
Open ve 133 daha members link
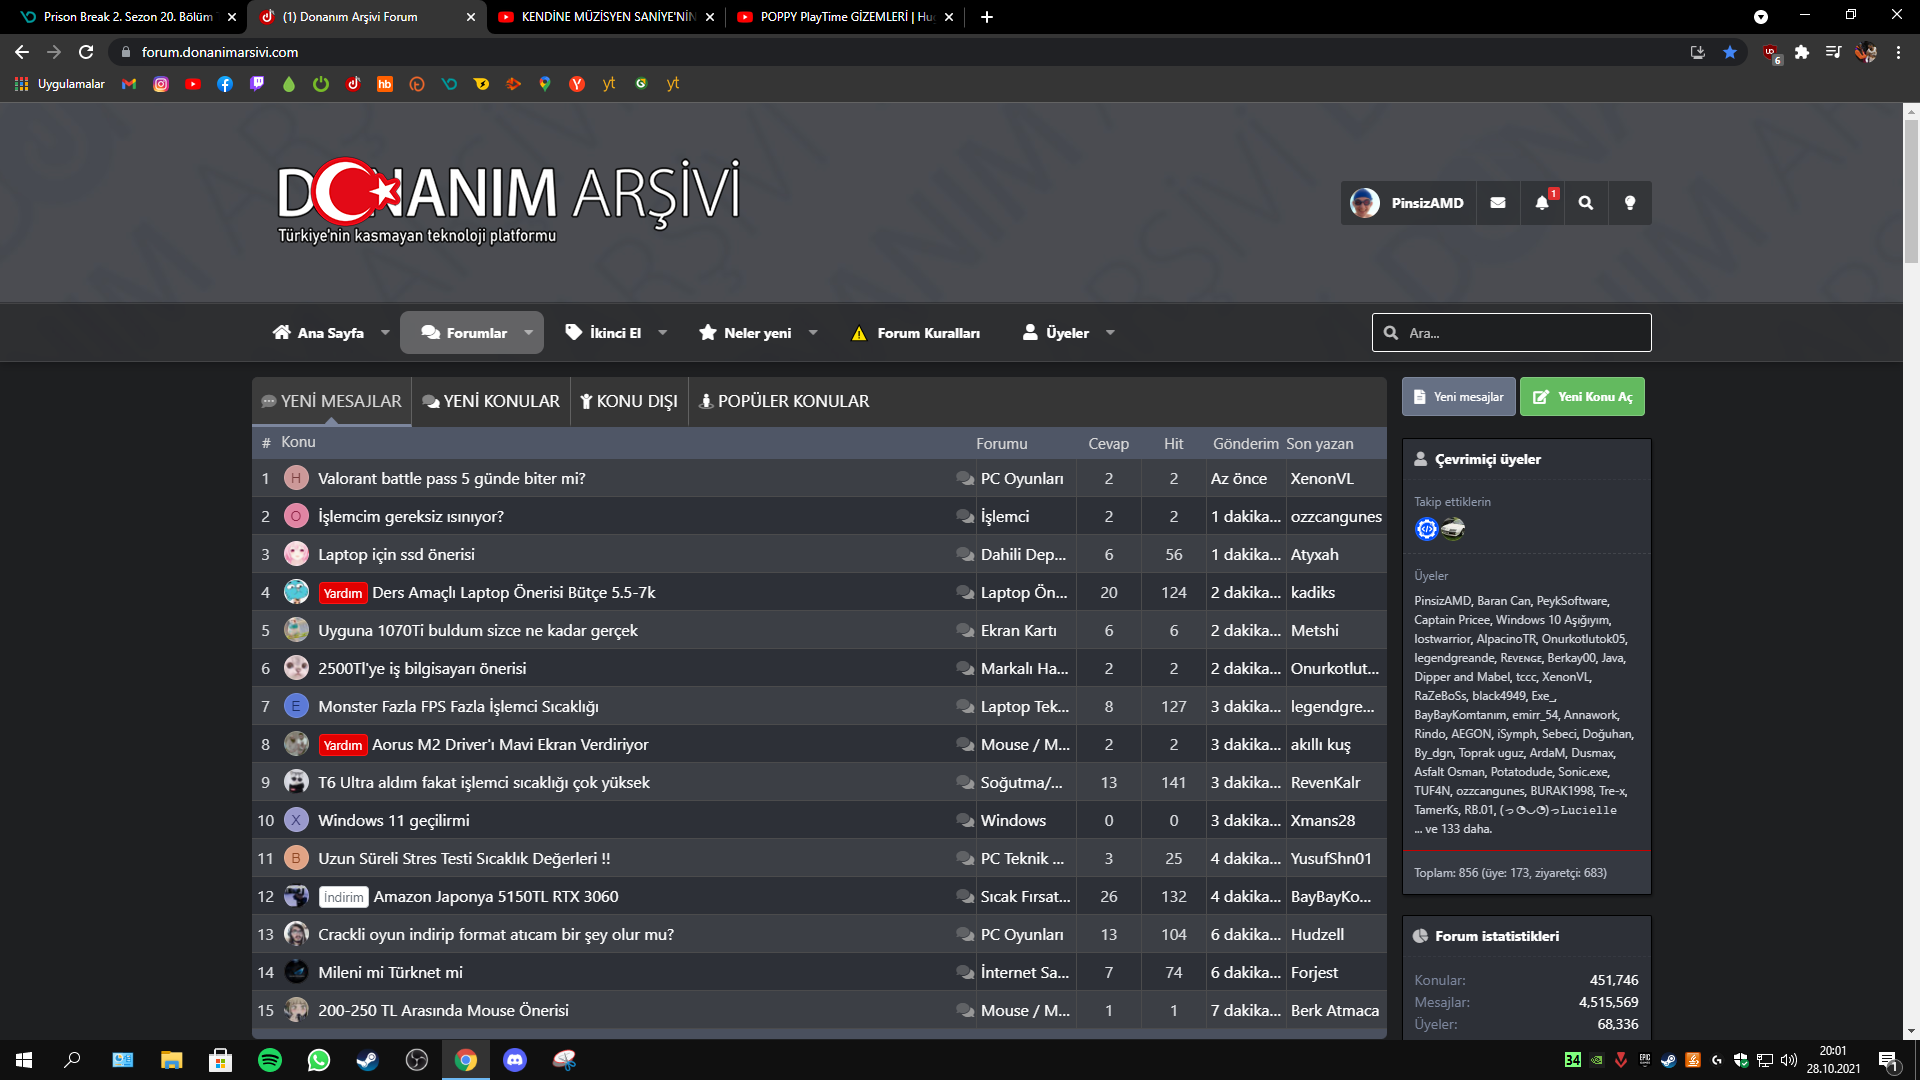point(1453,829)
